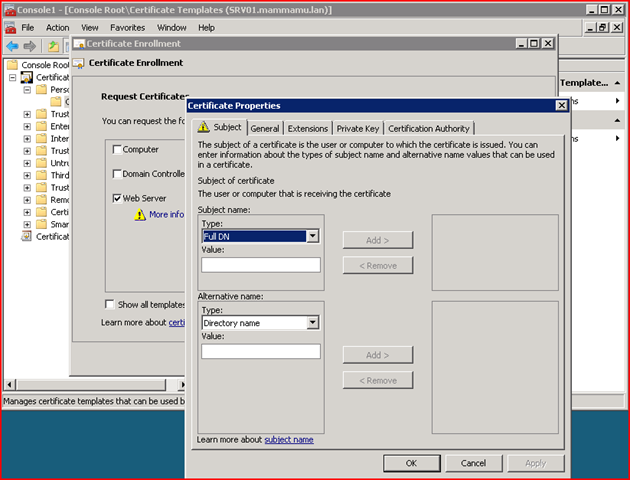Uncheck the Web Server checkbox
The image size is (630, 480).
pyautogui.click(x=116, y=199)
